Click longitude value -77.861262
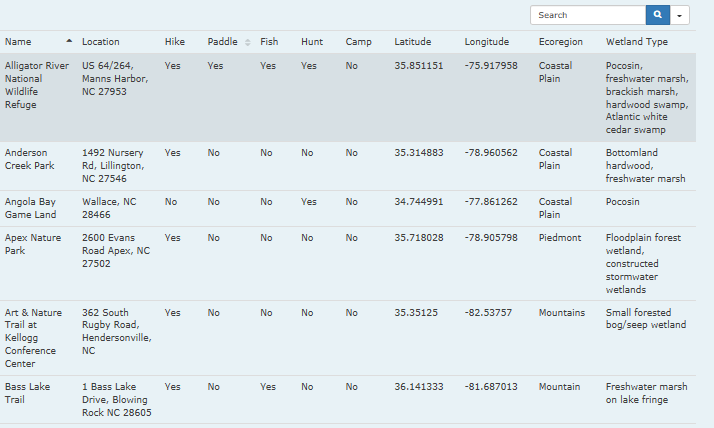The width and height of the screenshot is (714, 428). (x=491, y=202)
